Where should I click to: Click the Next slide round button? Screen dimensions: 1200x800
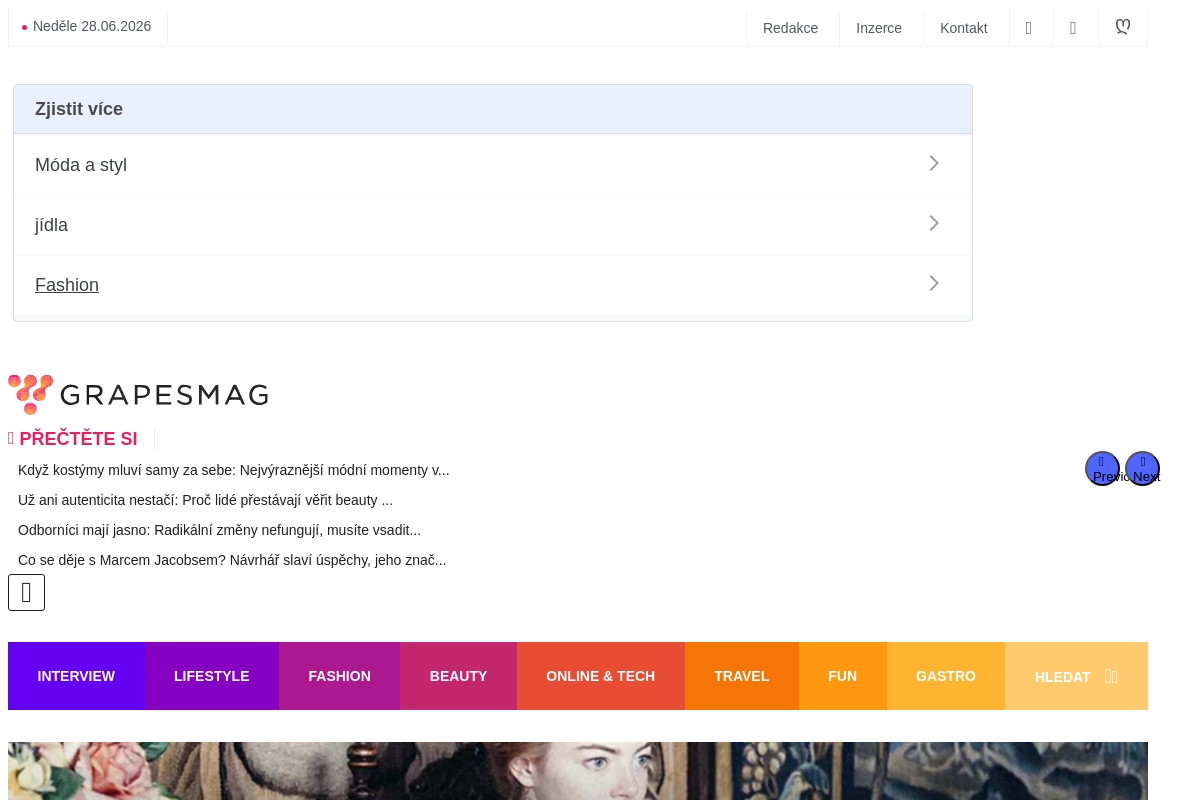pyautogui.click(x=1142, y=469)
